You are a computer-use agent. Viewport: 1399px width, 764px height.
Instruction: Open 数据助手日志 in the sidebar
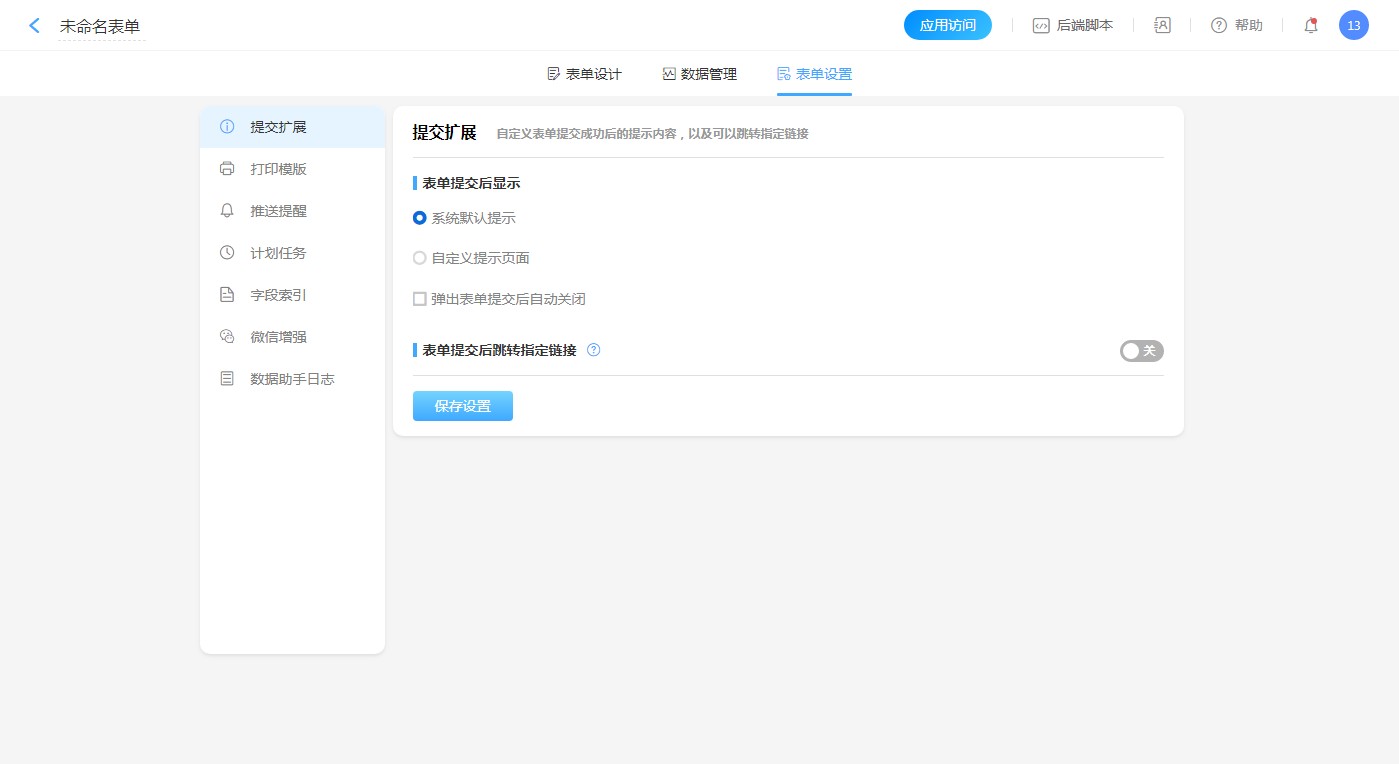pos(291,379)
